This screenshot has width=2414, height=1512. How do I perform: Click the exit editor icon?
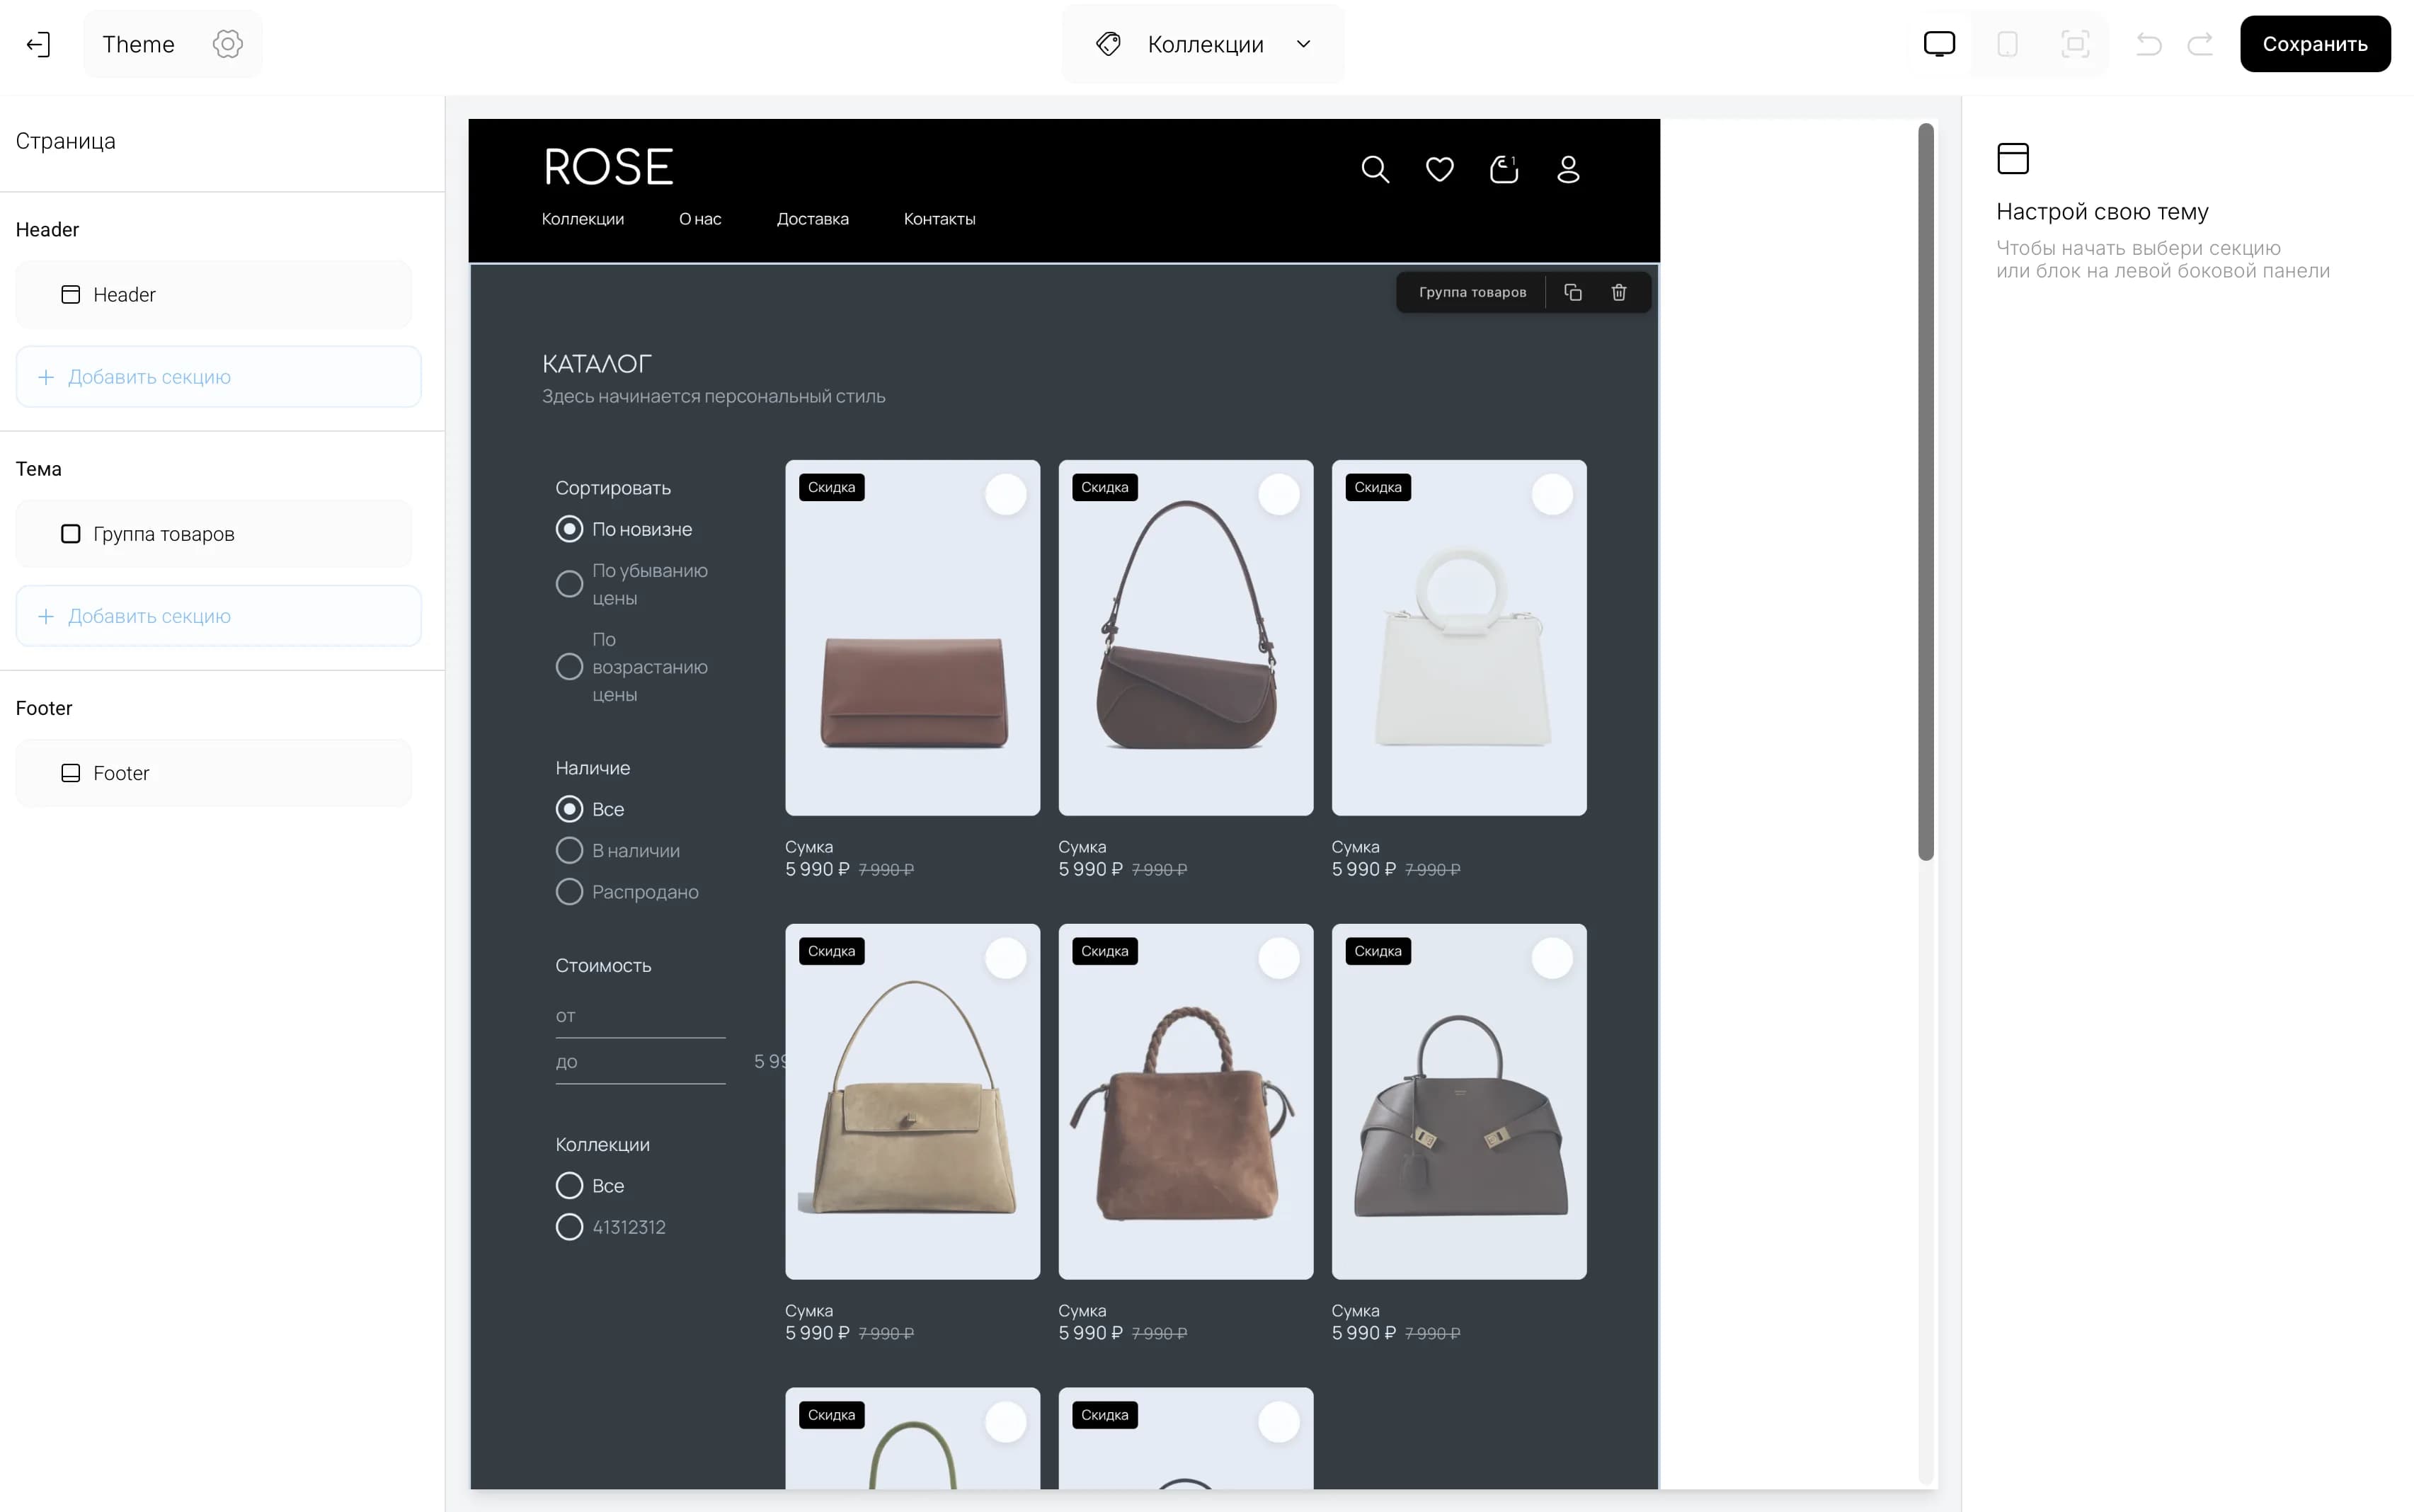point(38,44)
